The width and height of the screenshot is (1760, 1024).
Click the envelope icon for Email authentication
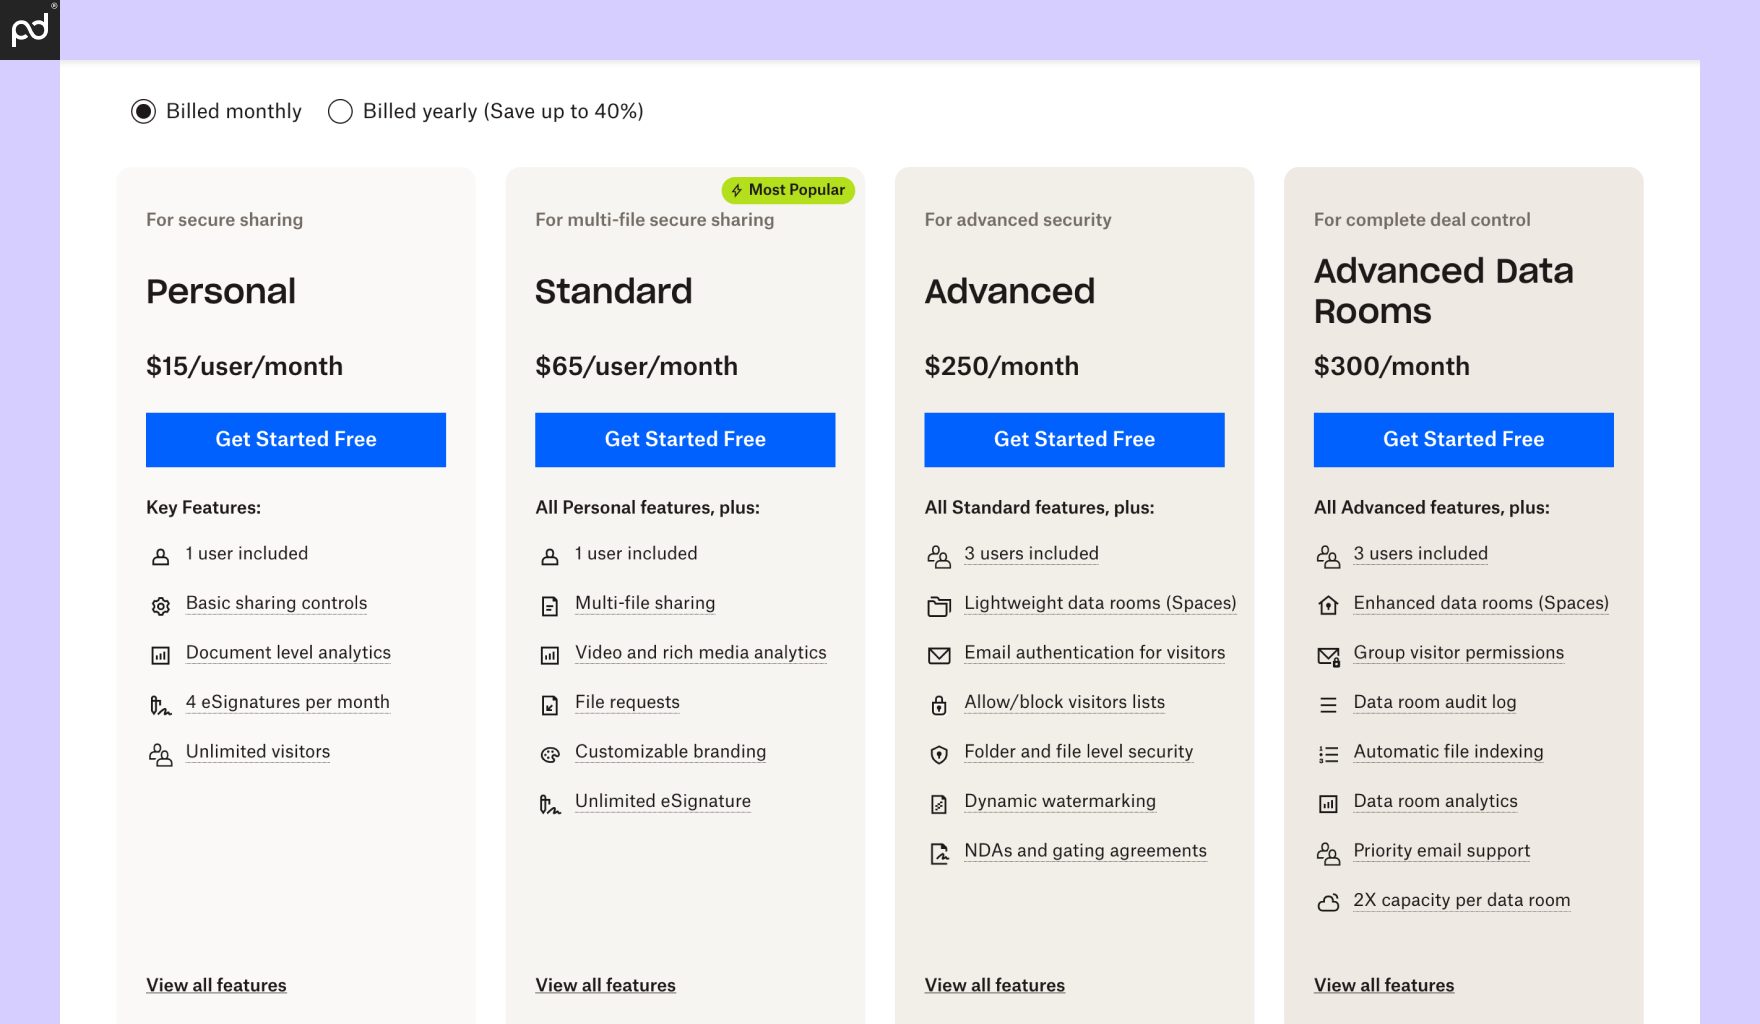[x=939, y=656]
